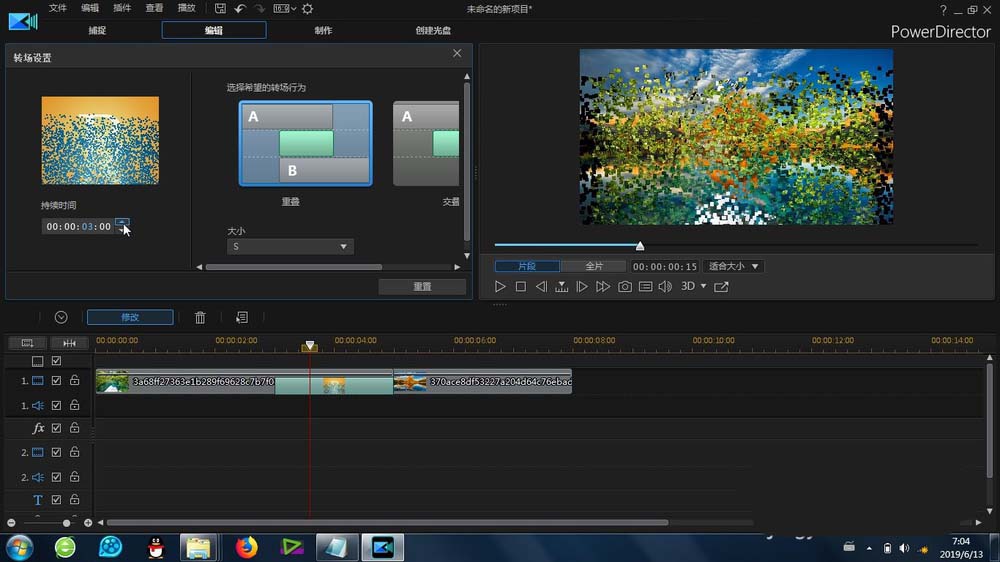Click the 重置 reset button
Screen dimensions: 1000x562
click(x=422, y=286)
